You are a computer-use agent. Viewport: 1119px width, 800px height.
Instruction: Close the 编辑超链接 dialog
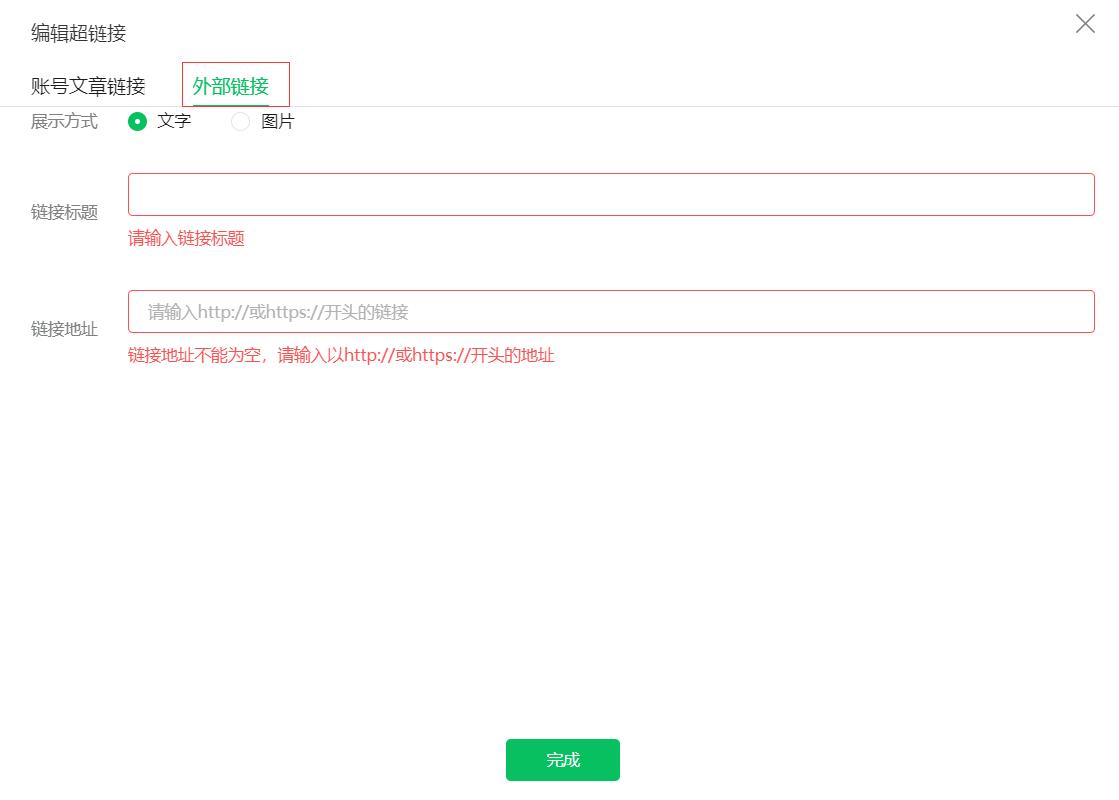(x=1085, y=24)
